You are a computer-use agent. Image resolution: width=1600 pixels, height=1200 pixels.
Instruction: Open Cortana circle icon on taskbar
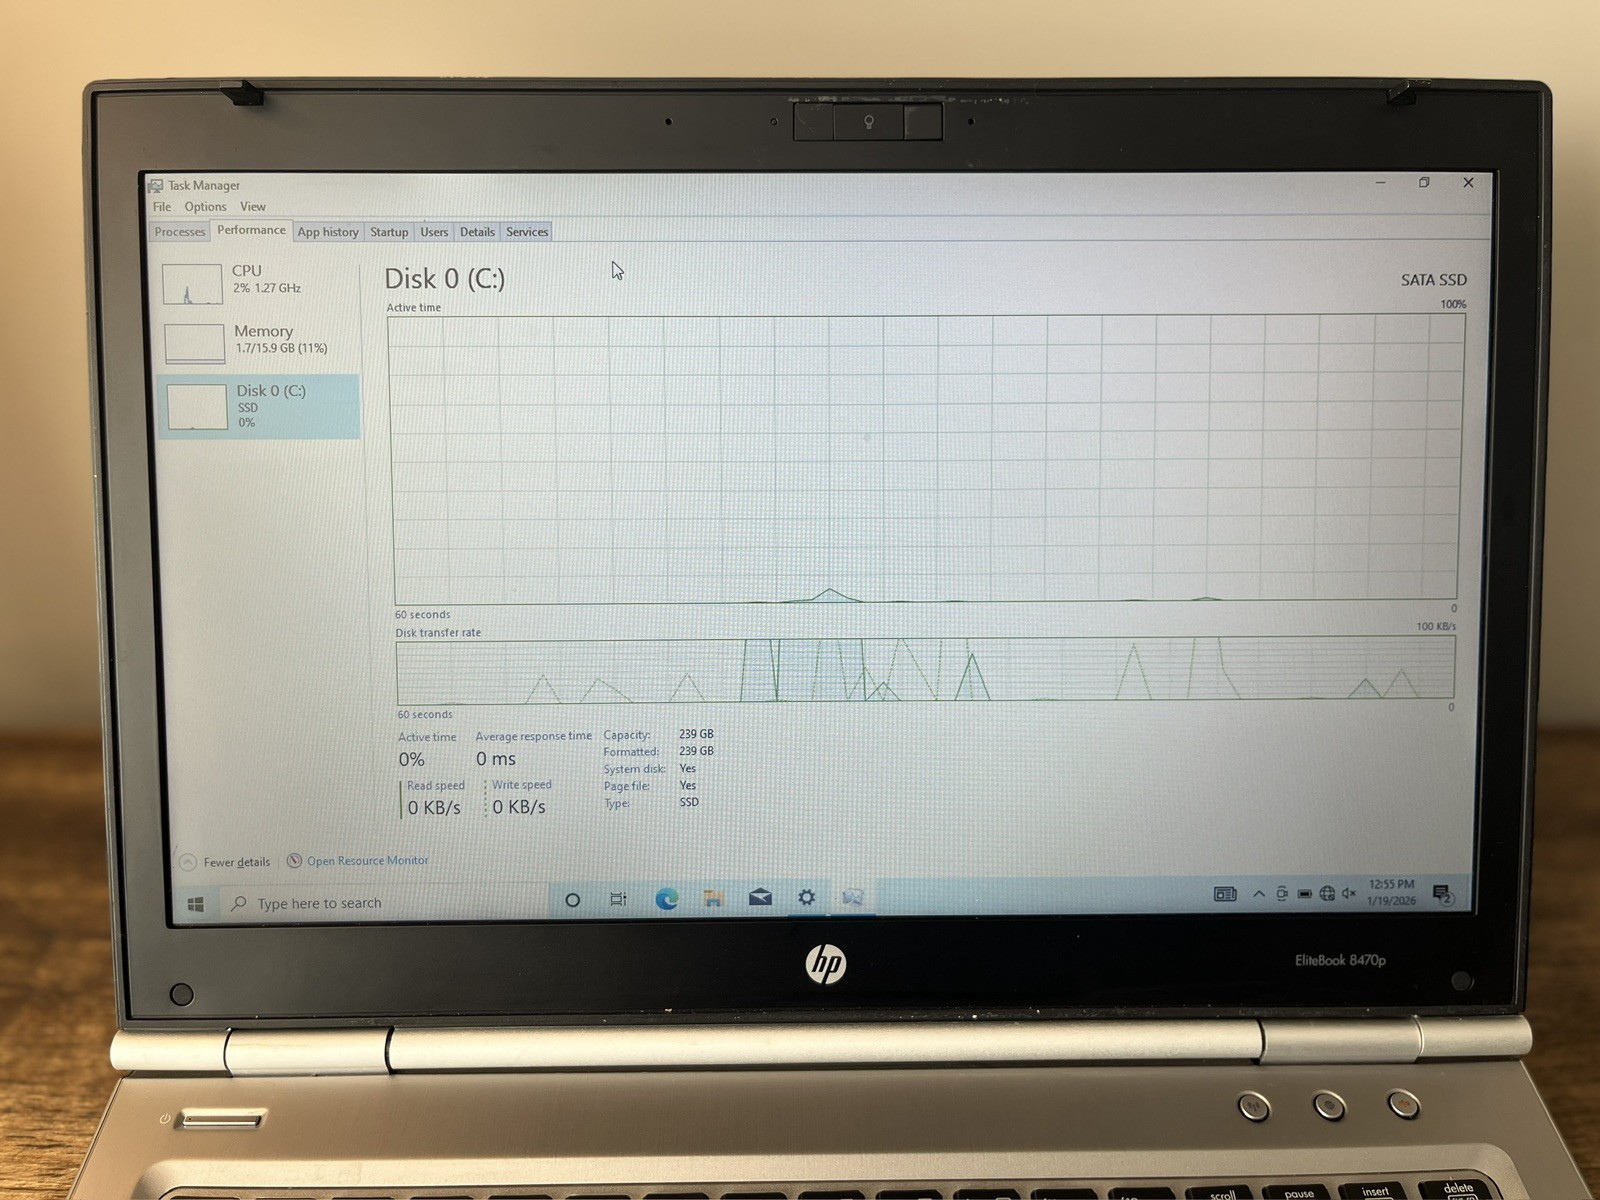[x=572, y=900]
